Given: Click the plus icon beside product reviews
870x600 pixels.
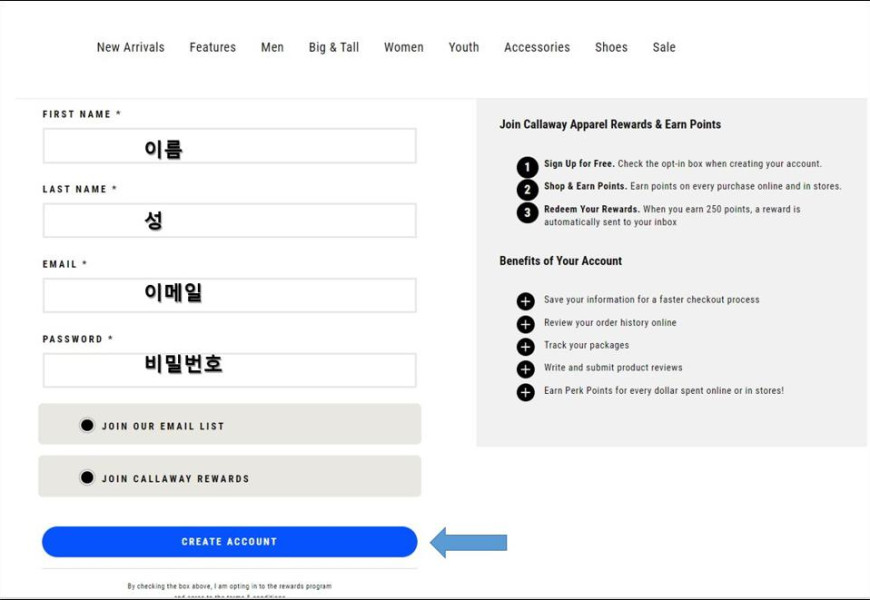Looking at the screenshot, I should click(525, 369).
